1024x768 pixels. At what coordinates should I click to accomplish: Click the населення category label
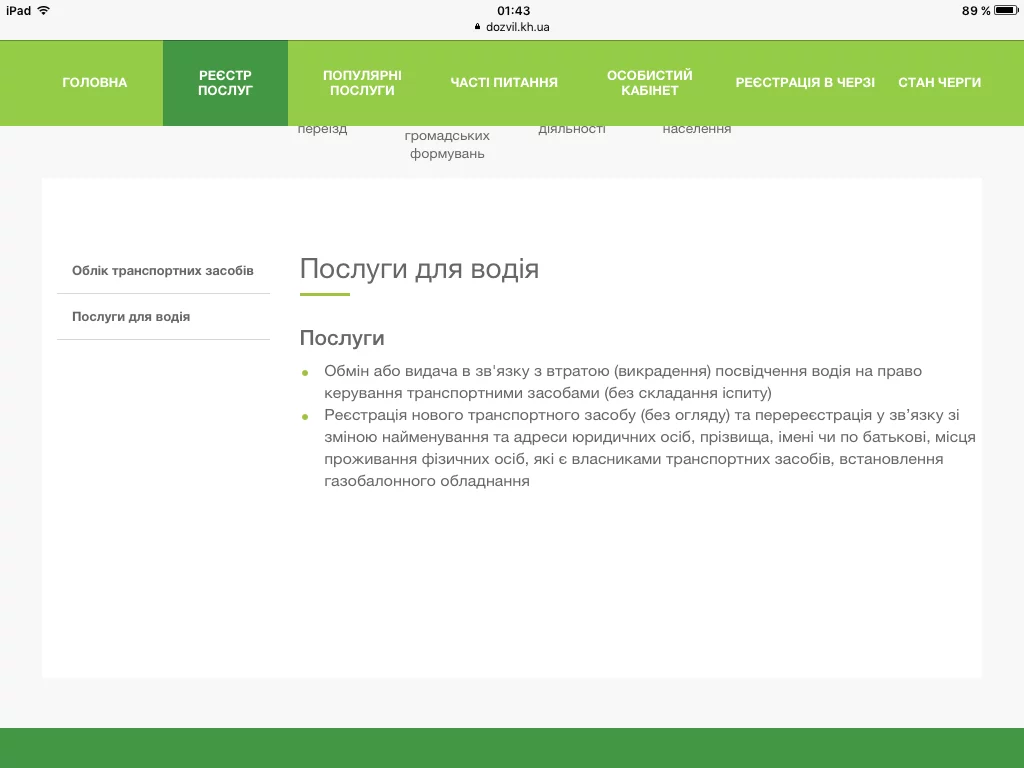(697, 129)
